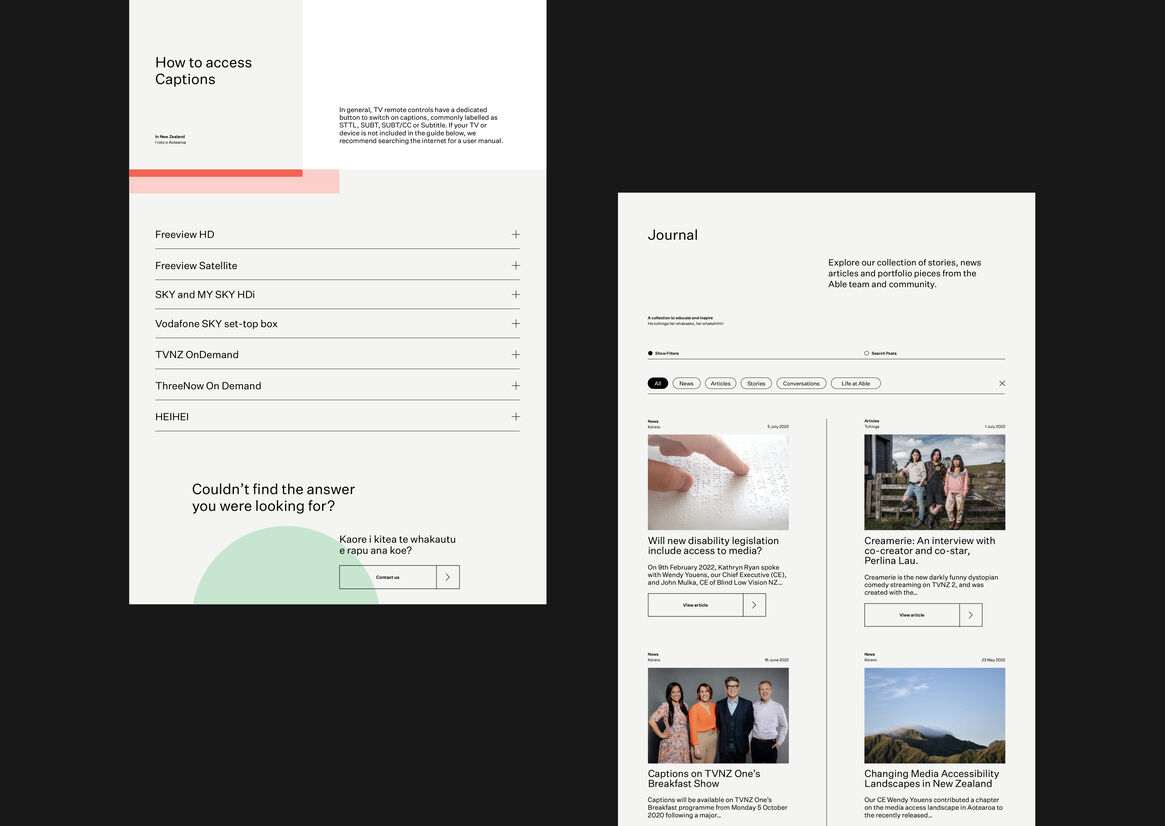Screen dimensions: 1165x826
Task: Open the Breakfast Show presenters thumbnail
Action: pyautogui.click(x=718, y=715)
